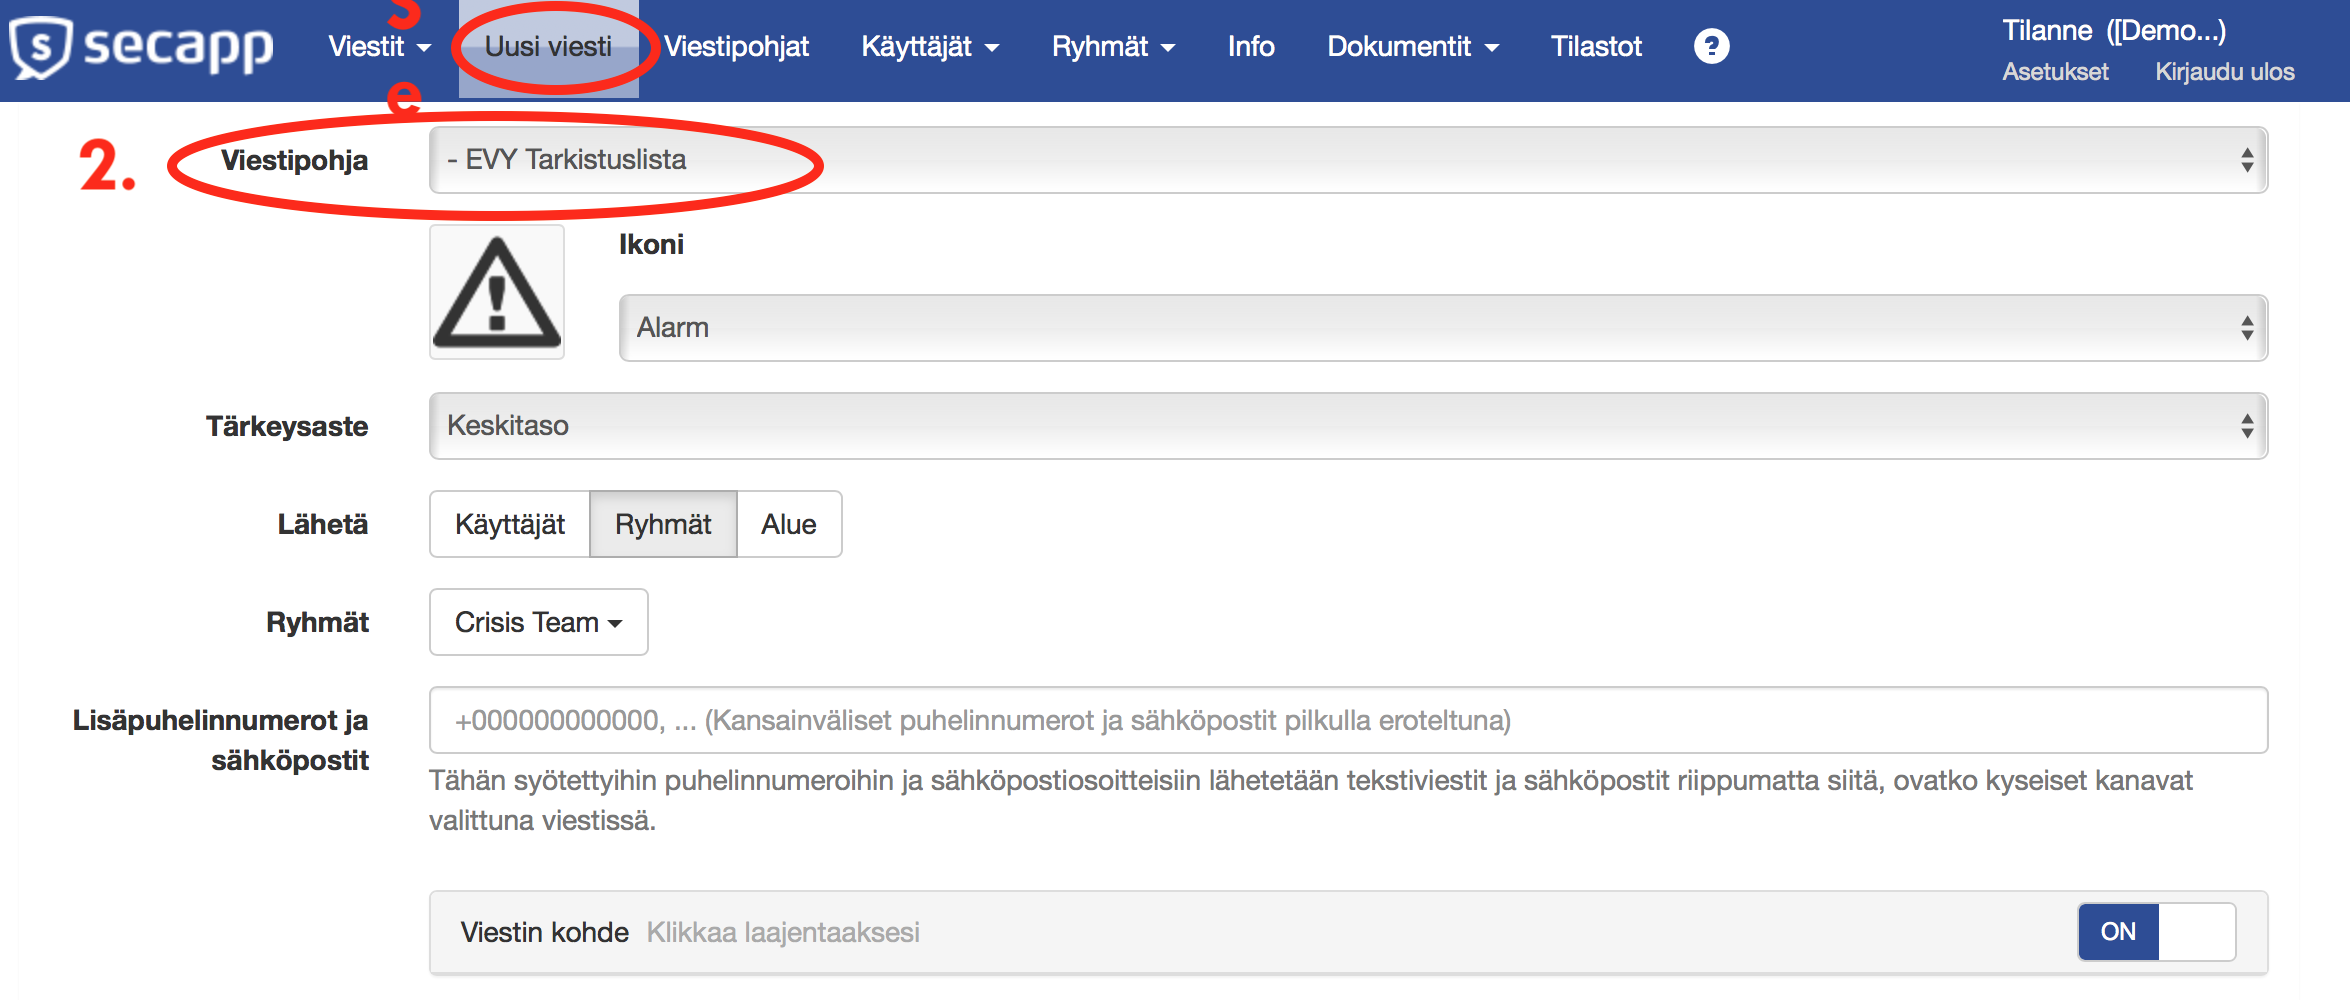
Task: Click the Kirjaudu ulos link
Action: pos(2225,72)
